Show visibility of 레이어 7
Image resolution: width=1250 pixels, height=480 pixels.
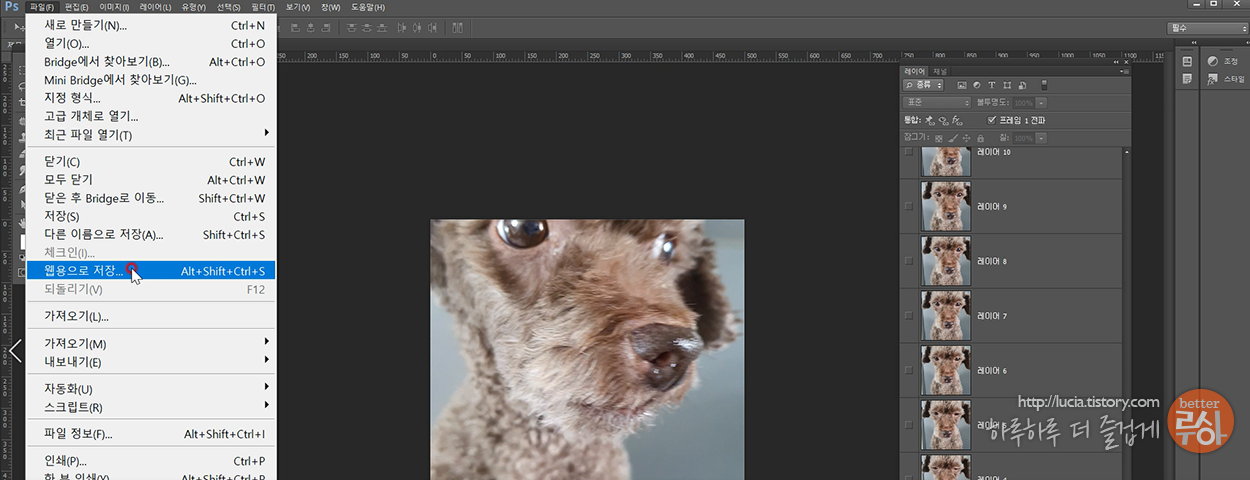[x=908, y=315]
